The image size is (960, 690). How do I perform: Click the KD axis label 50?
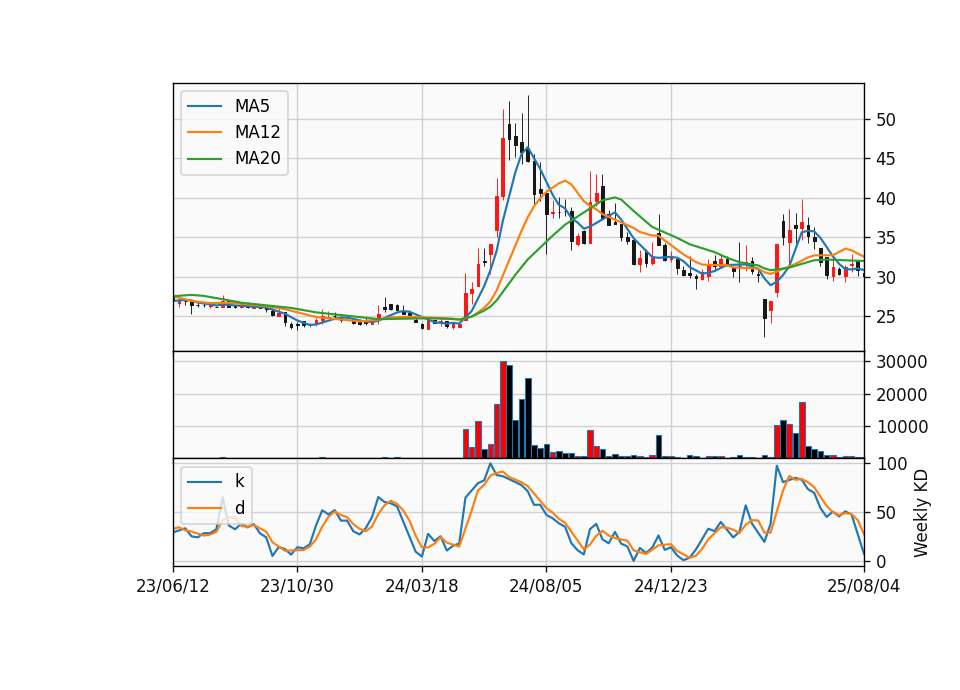886,513
